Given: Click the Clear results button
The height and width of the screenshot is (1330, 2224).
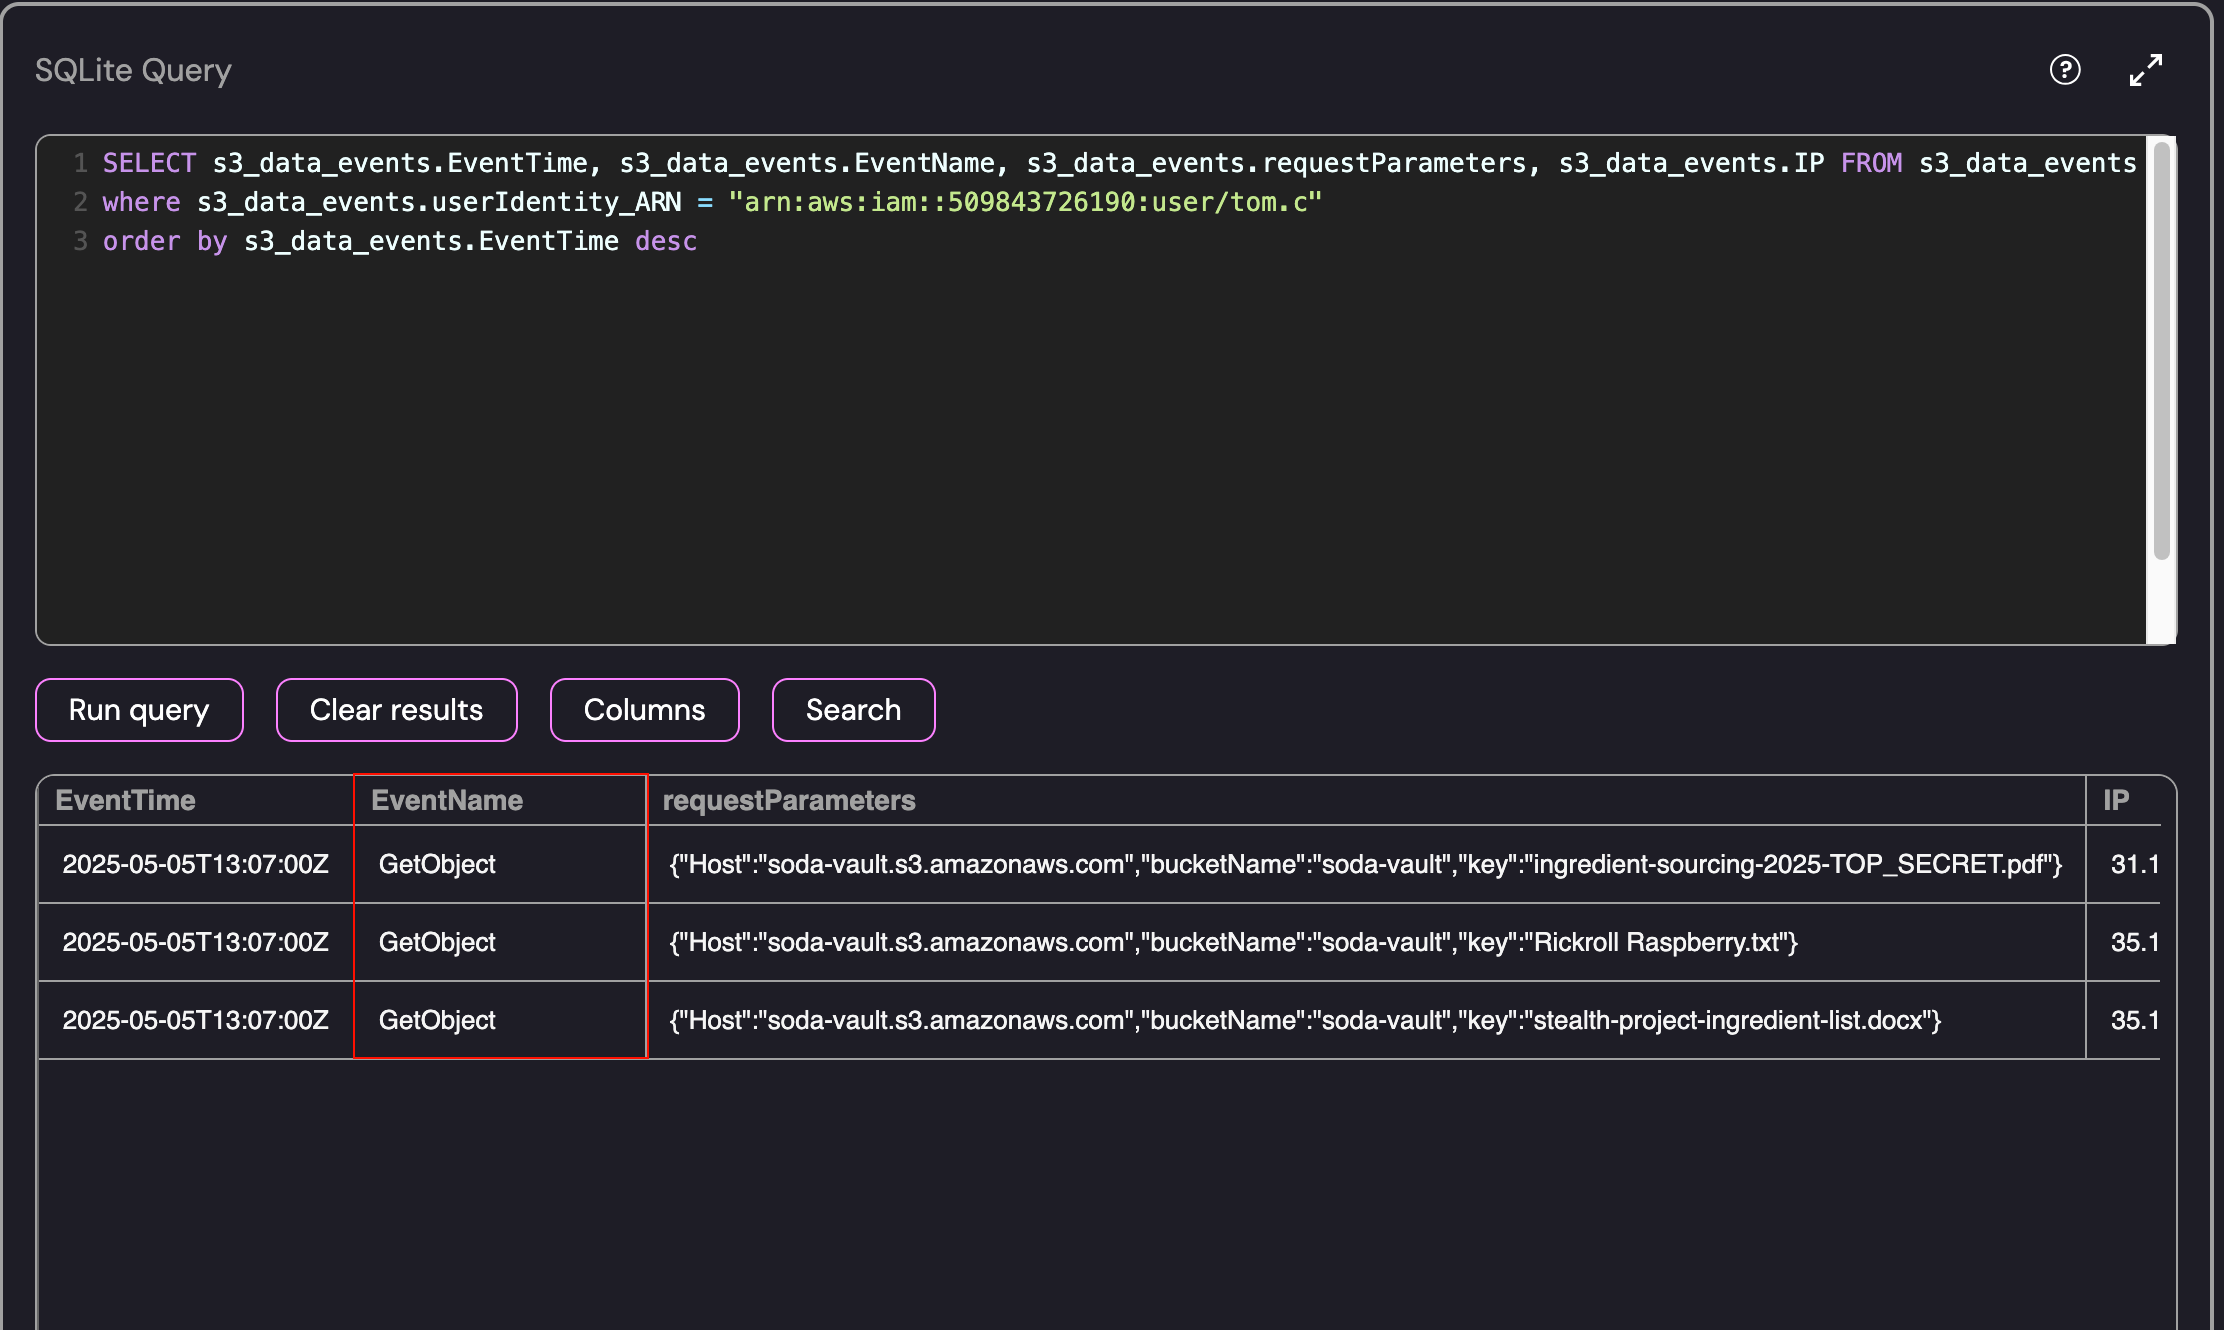Looking at the screenshot, I should (396, 710).
